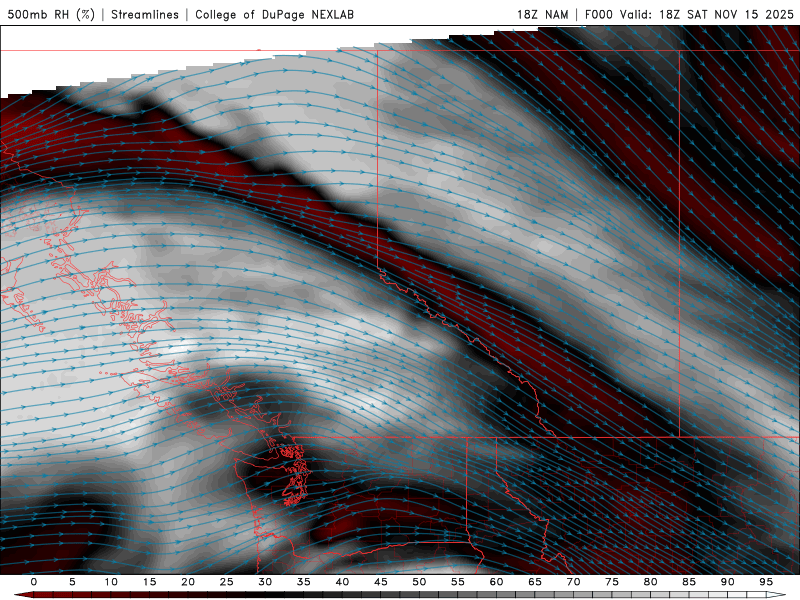The height and width of the screenshot is (600, 800).
Task: Click the "40" value on the color scale
Action: click(342, 582)
